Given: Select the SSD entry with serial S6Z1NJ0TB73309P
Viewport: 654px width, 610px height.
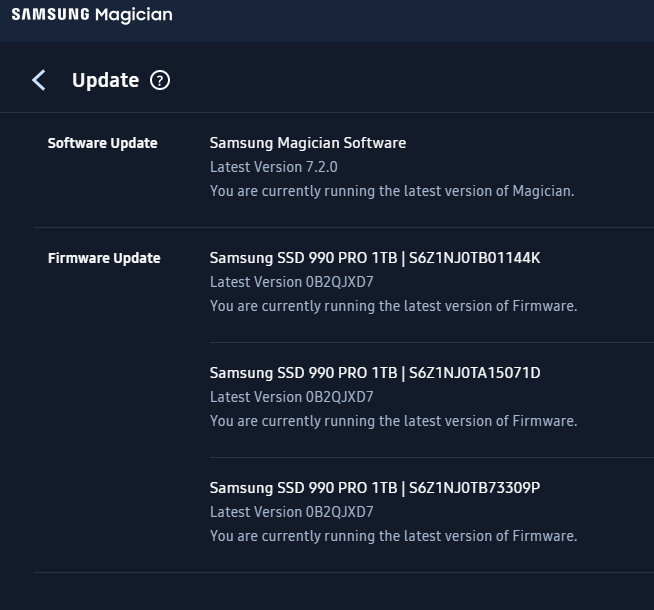Looking at the screenshot, I should click(374, 488).
